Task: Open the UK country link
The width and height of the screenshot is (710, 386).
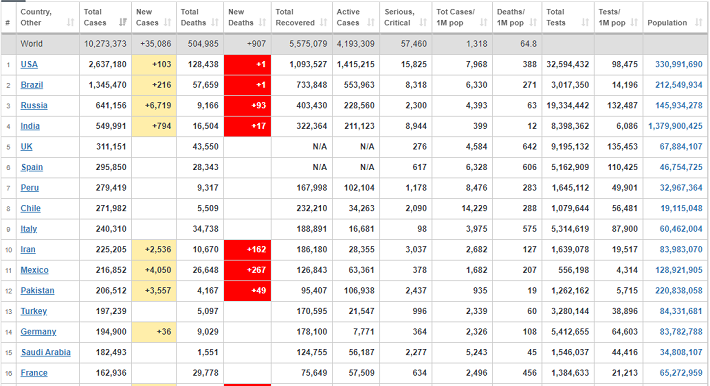Action: click(26, 146)
